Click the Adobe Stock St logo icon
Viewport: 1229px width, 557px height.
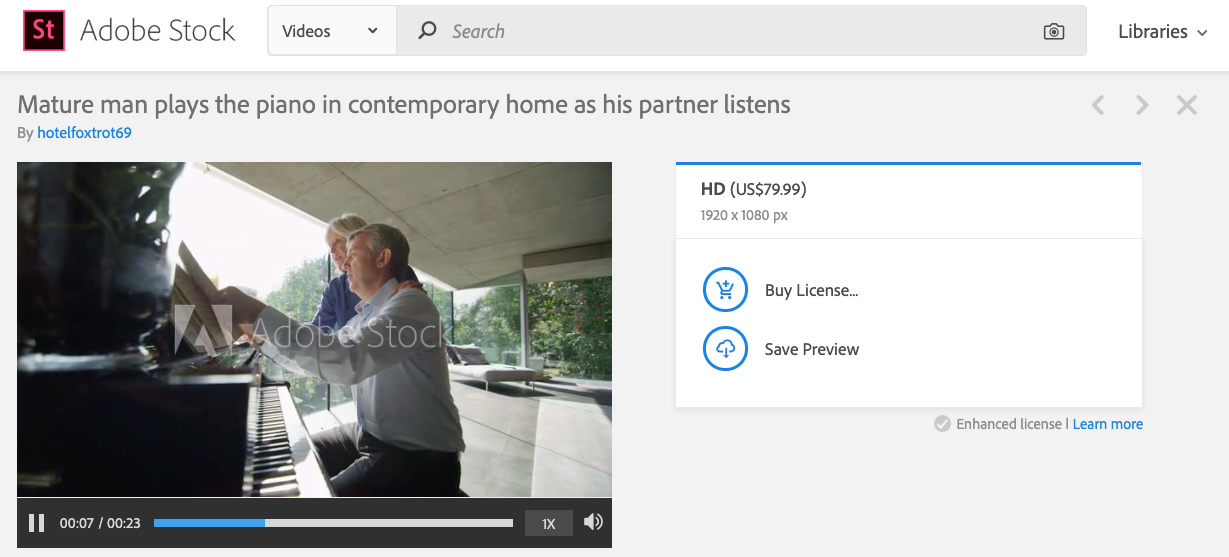pos(43,30)
